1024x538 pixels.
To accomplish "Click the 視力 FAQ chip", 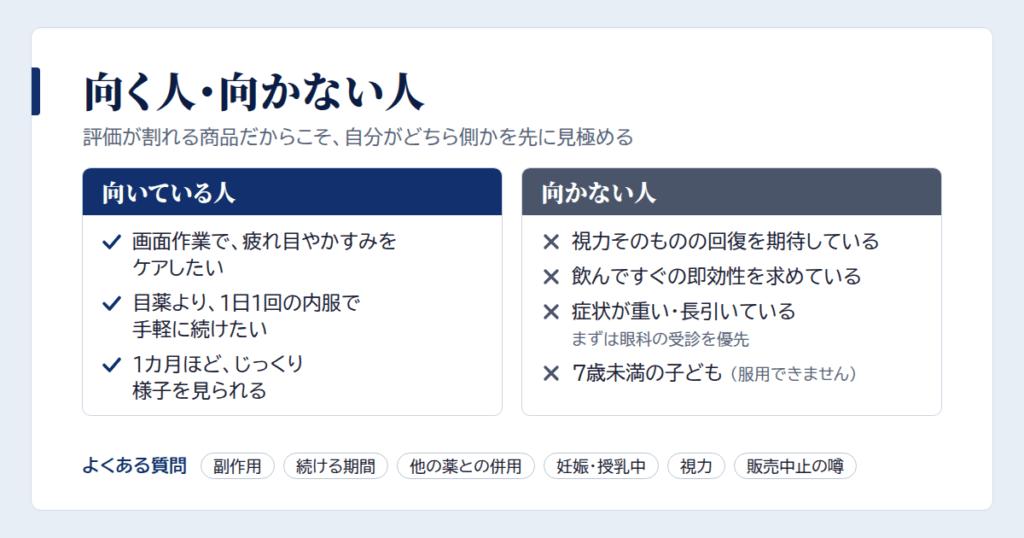I will (x=696, y=466).
